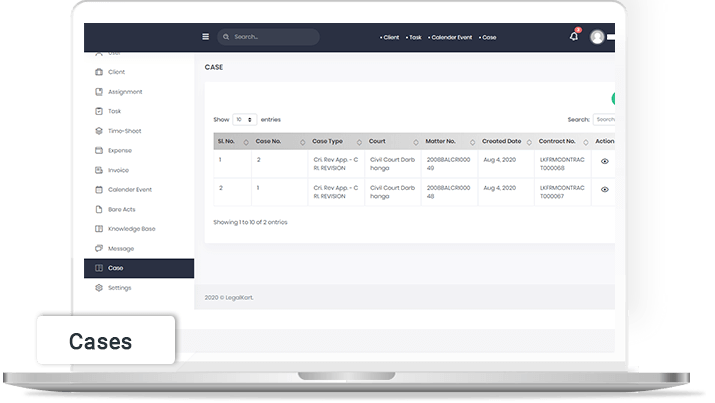The height and width of the screenshot is (403, 715).
Task: Click the Settings gear icon in sidebar
Action: click(x=98, y=288)
